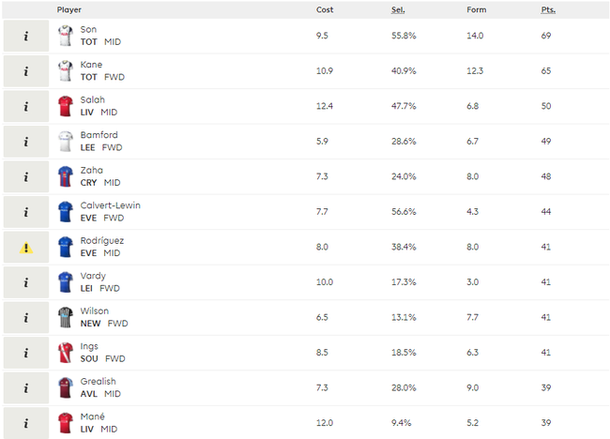This screenshot has height=439, width=610.
Task: Click Zaha's Crystal Palace shirt icon
Action: pos(65,176)
